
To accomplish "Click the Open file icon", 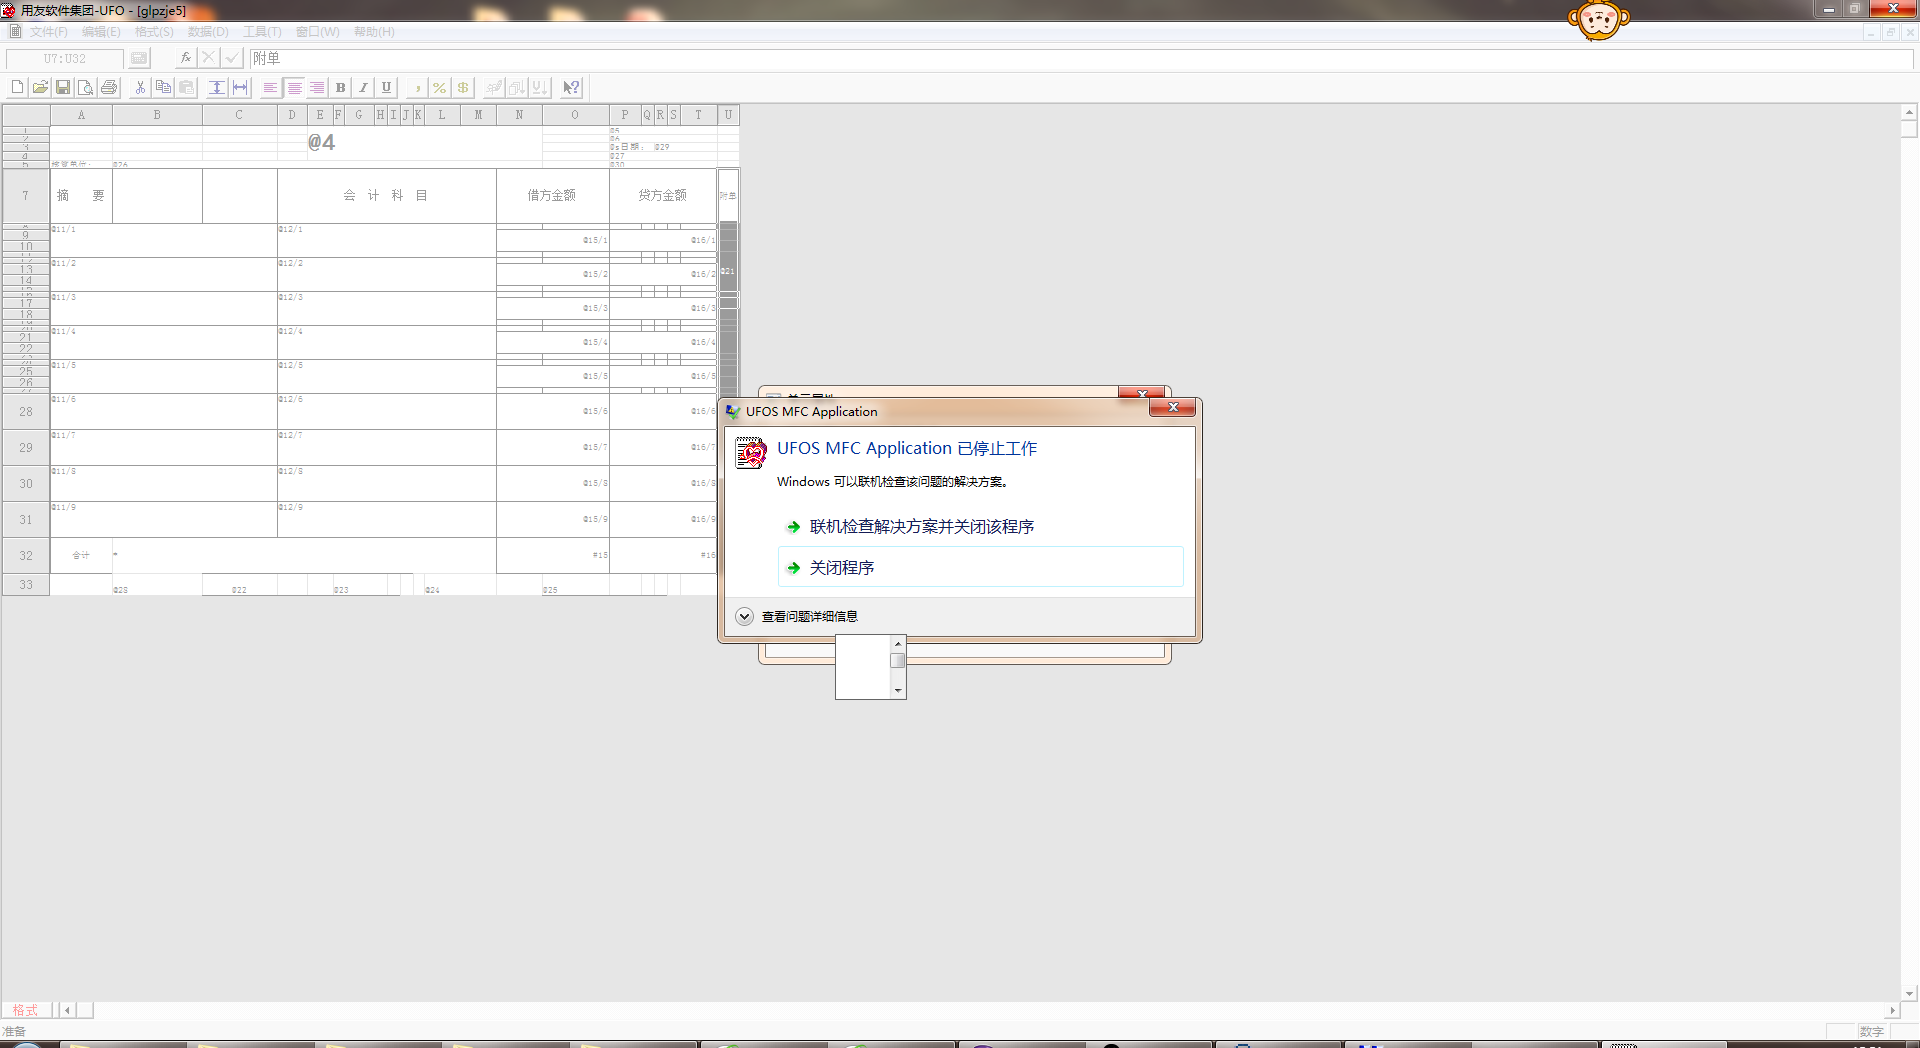I will 40,88.
